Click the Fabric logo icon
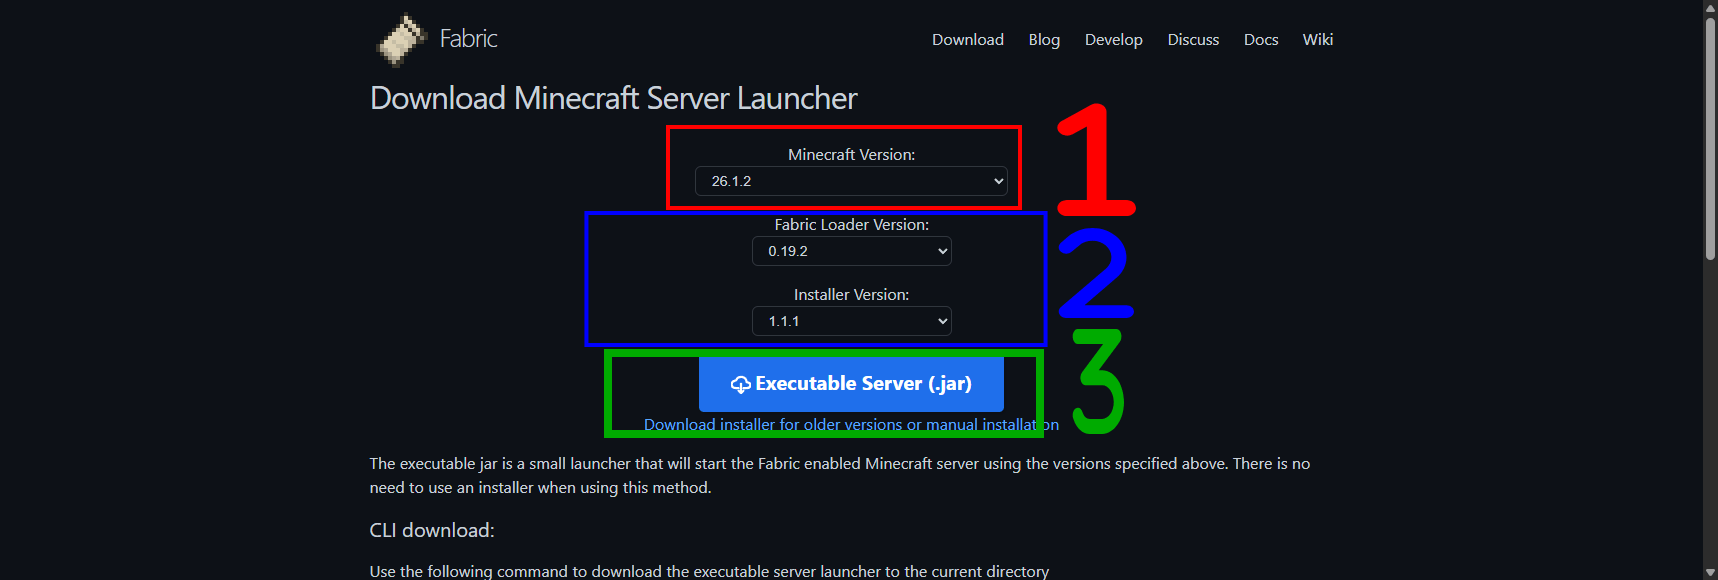The width and height of the screenshot is (1718, 580). click(402, 40)
